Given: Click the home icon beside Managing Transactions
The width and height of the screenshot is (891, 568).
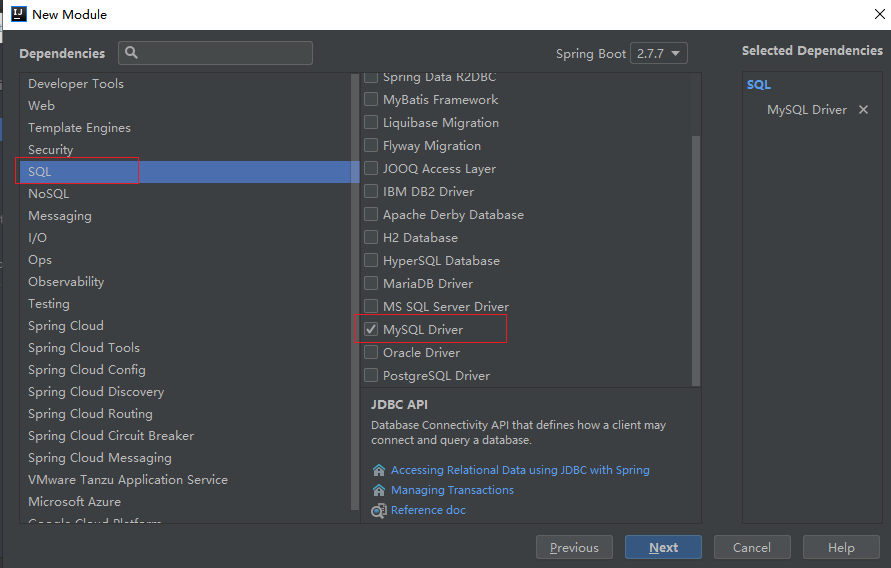Looking at the screenshot, I should pyautogui.click(x=378, y=490).
